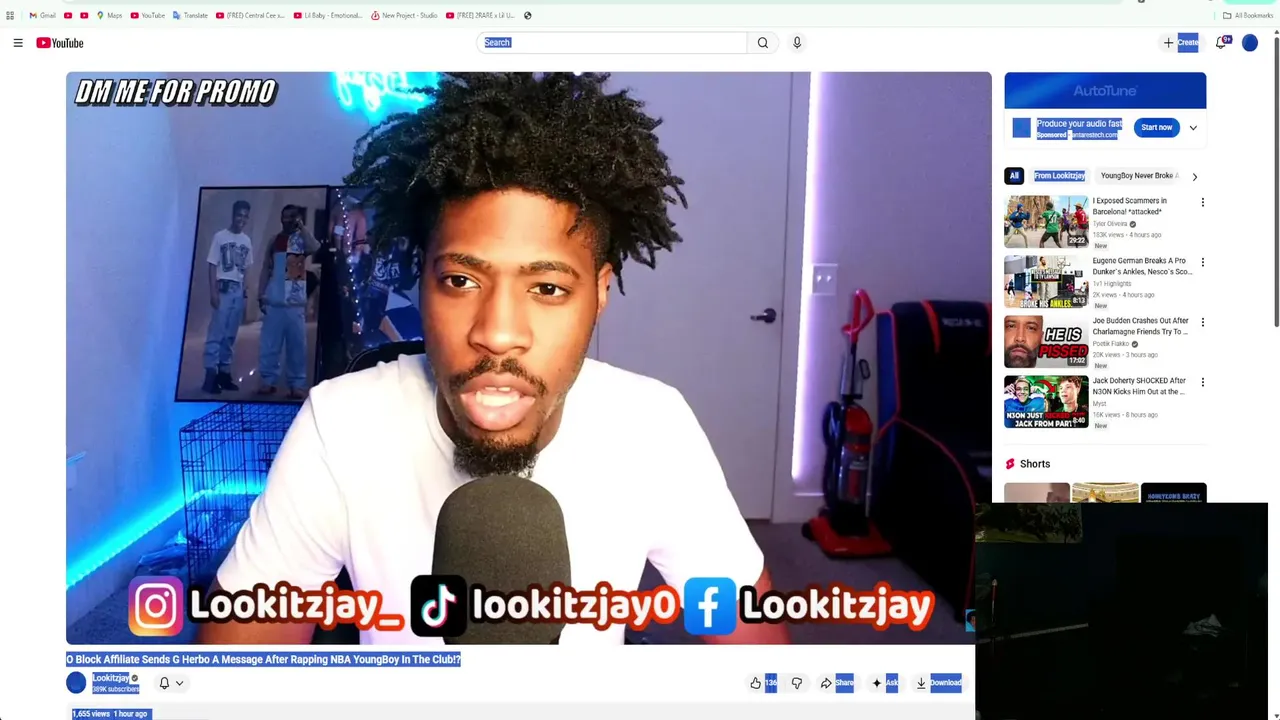Open the Create button with plus

click(x=1180, y=43)
